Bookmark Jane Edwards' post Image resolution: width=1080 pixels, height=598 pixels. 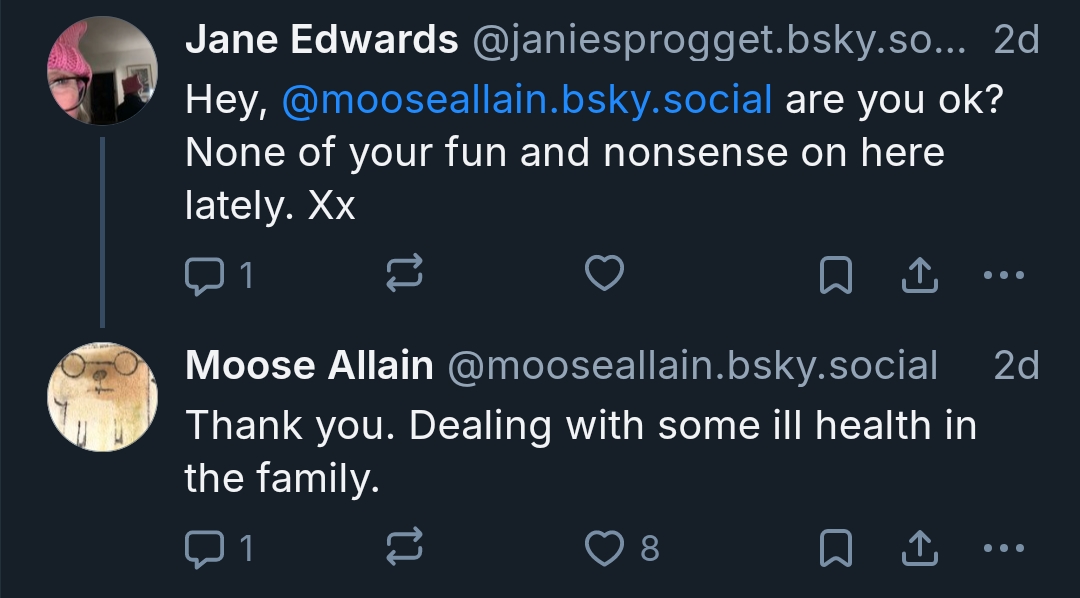coord(835,275)
